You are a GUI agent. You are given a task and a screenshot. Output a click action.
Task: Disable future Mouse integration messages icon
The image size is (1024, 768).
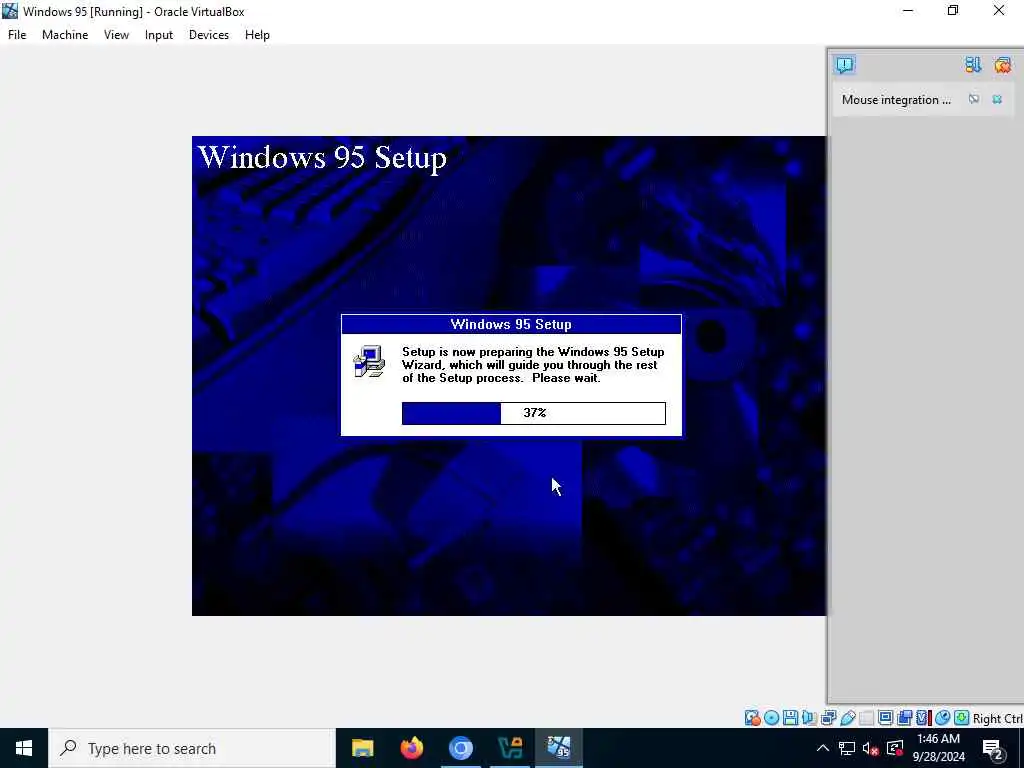974,99
